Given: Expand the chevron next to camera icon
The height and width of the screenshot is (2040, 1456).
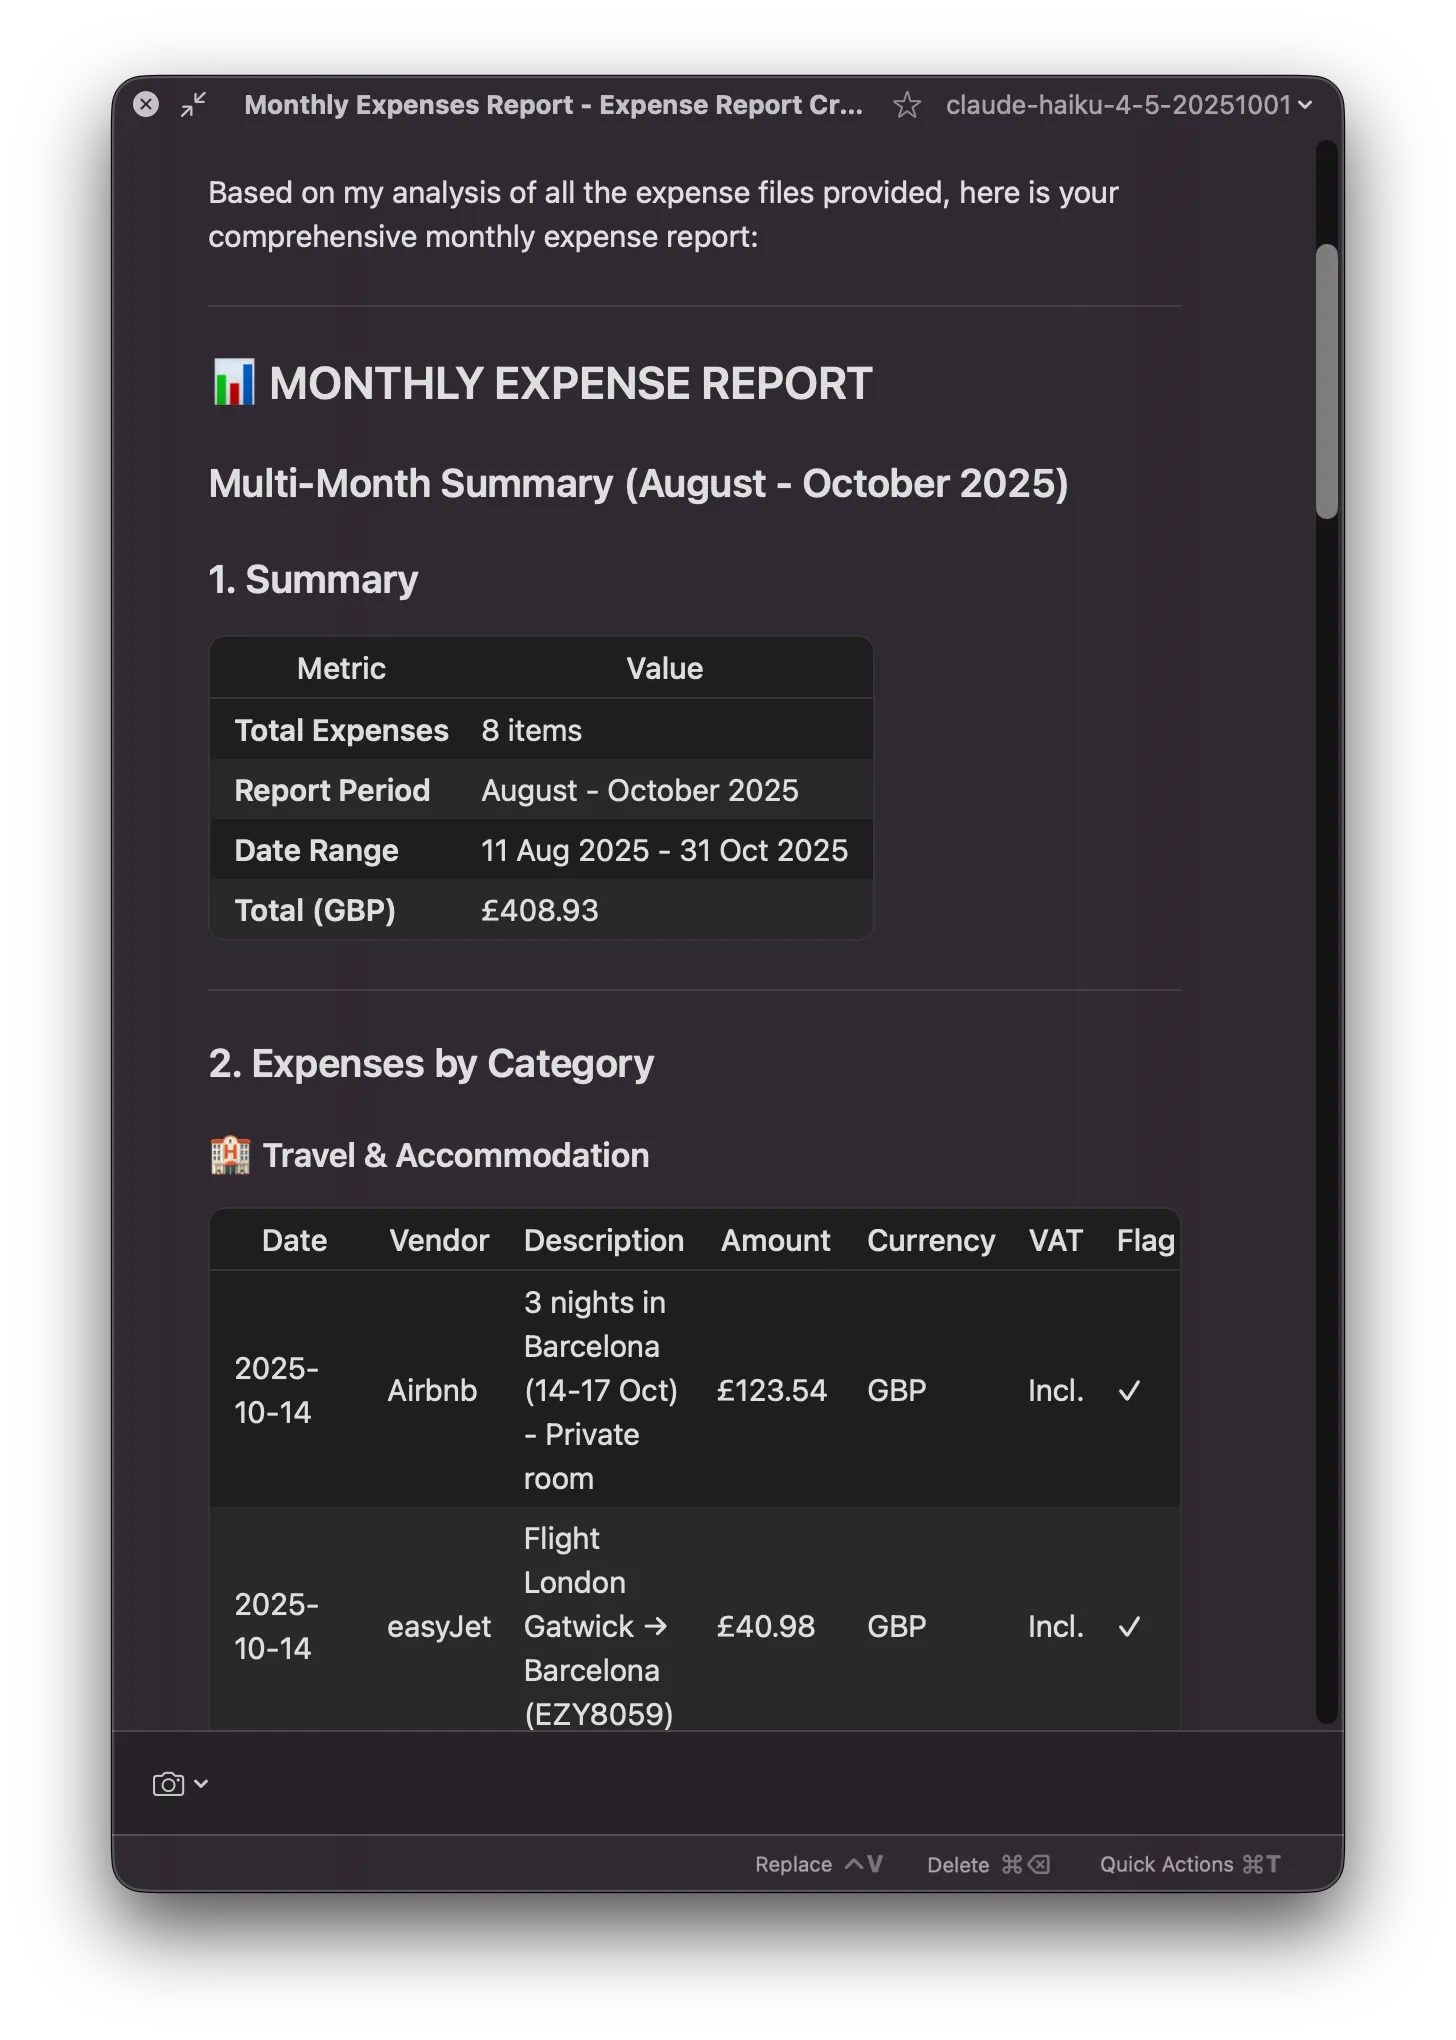Looking at the screenshot, I should [201, 1784].
